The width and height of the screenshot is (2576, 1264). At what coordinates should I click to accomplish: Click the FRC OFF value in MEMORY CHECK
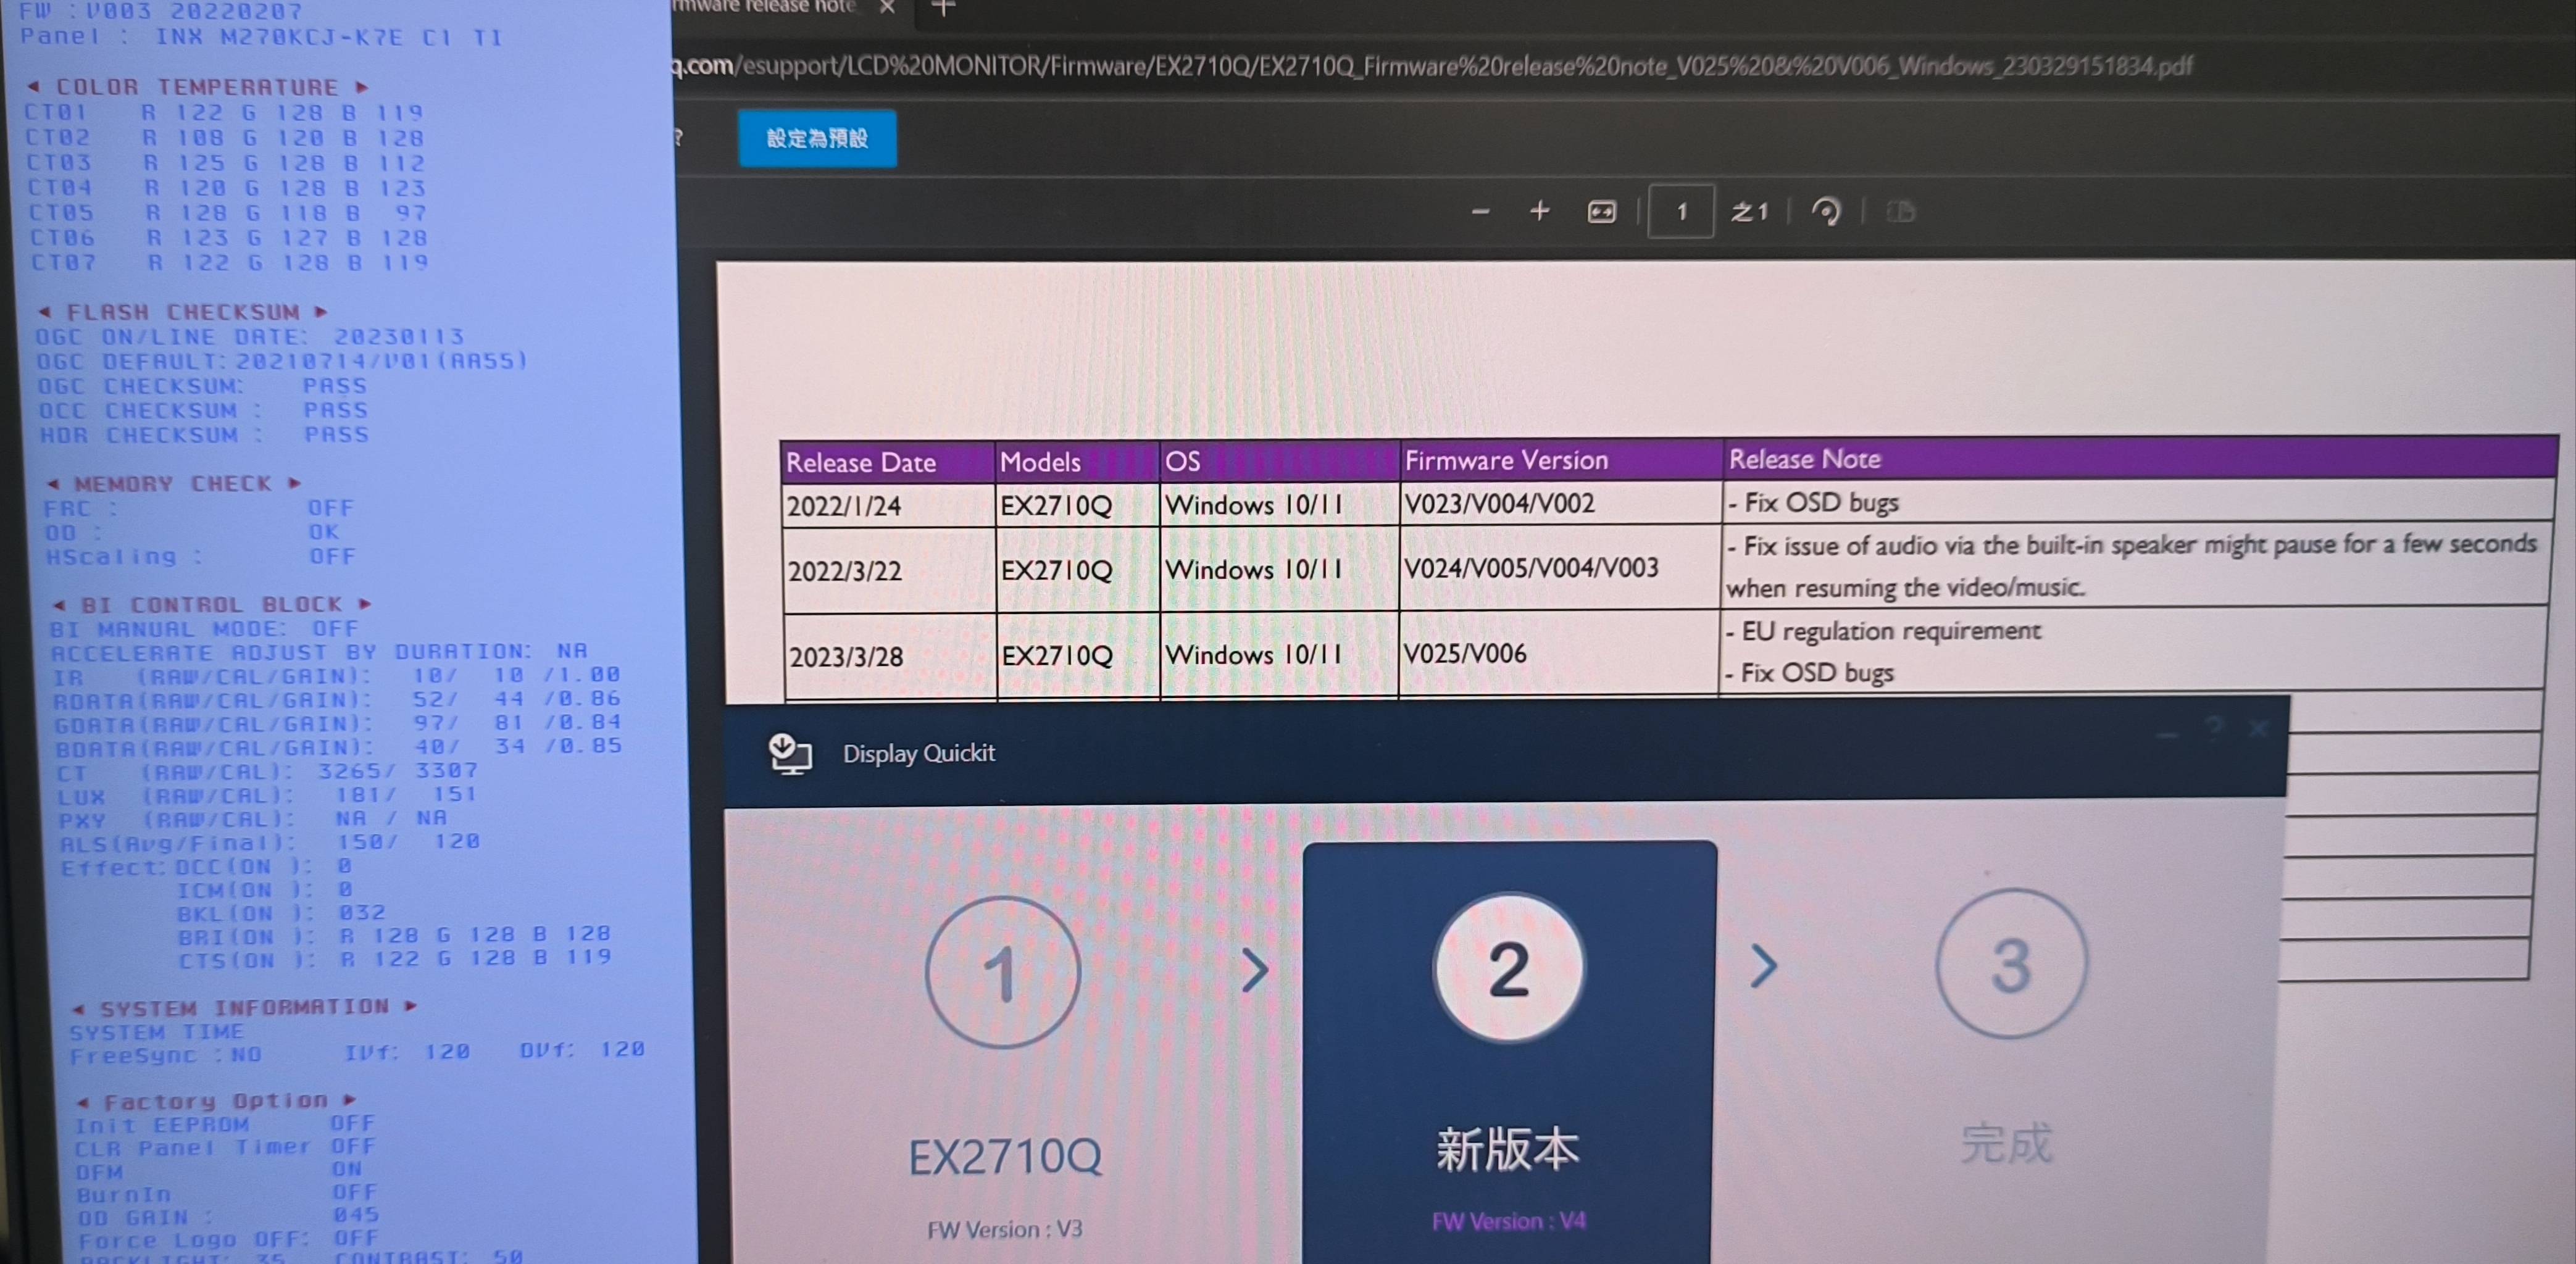point(330,508)
